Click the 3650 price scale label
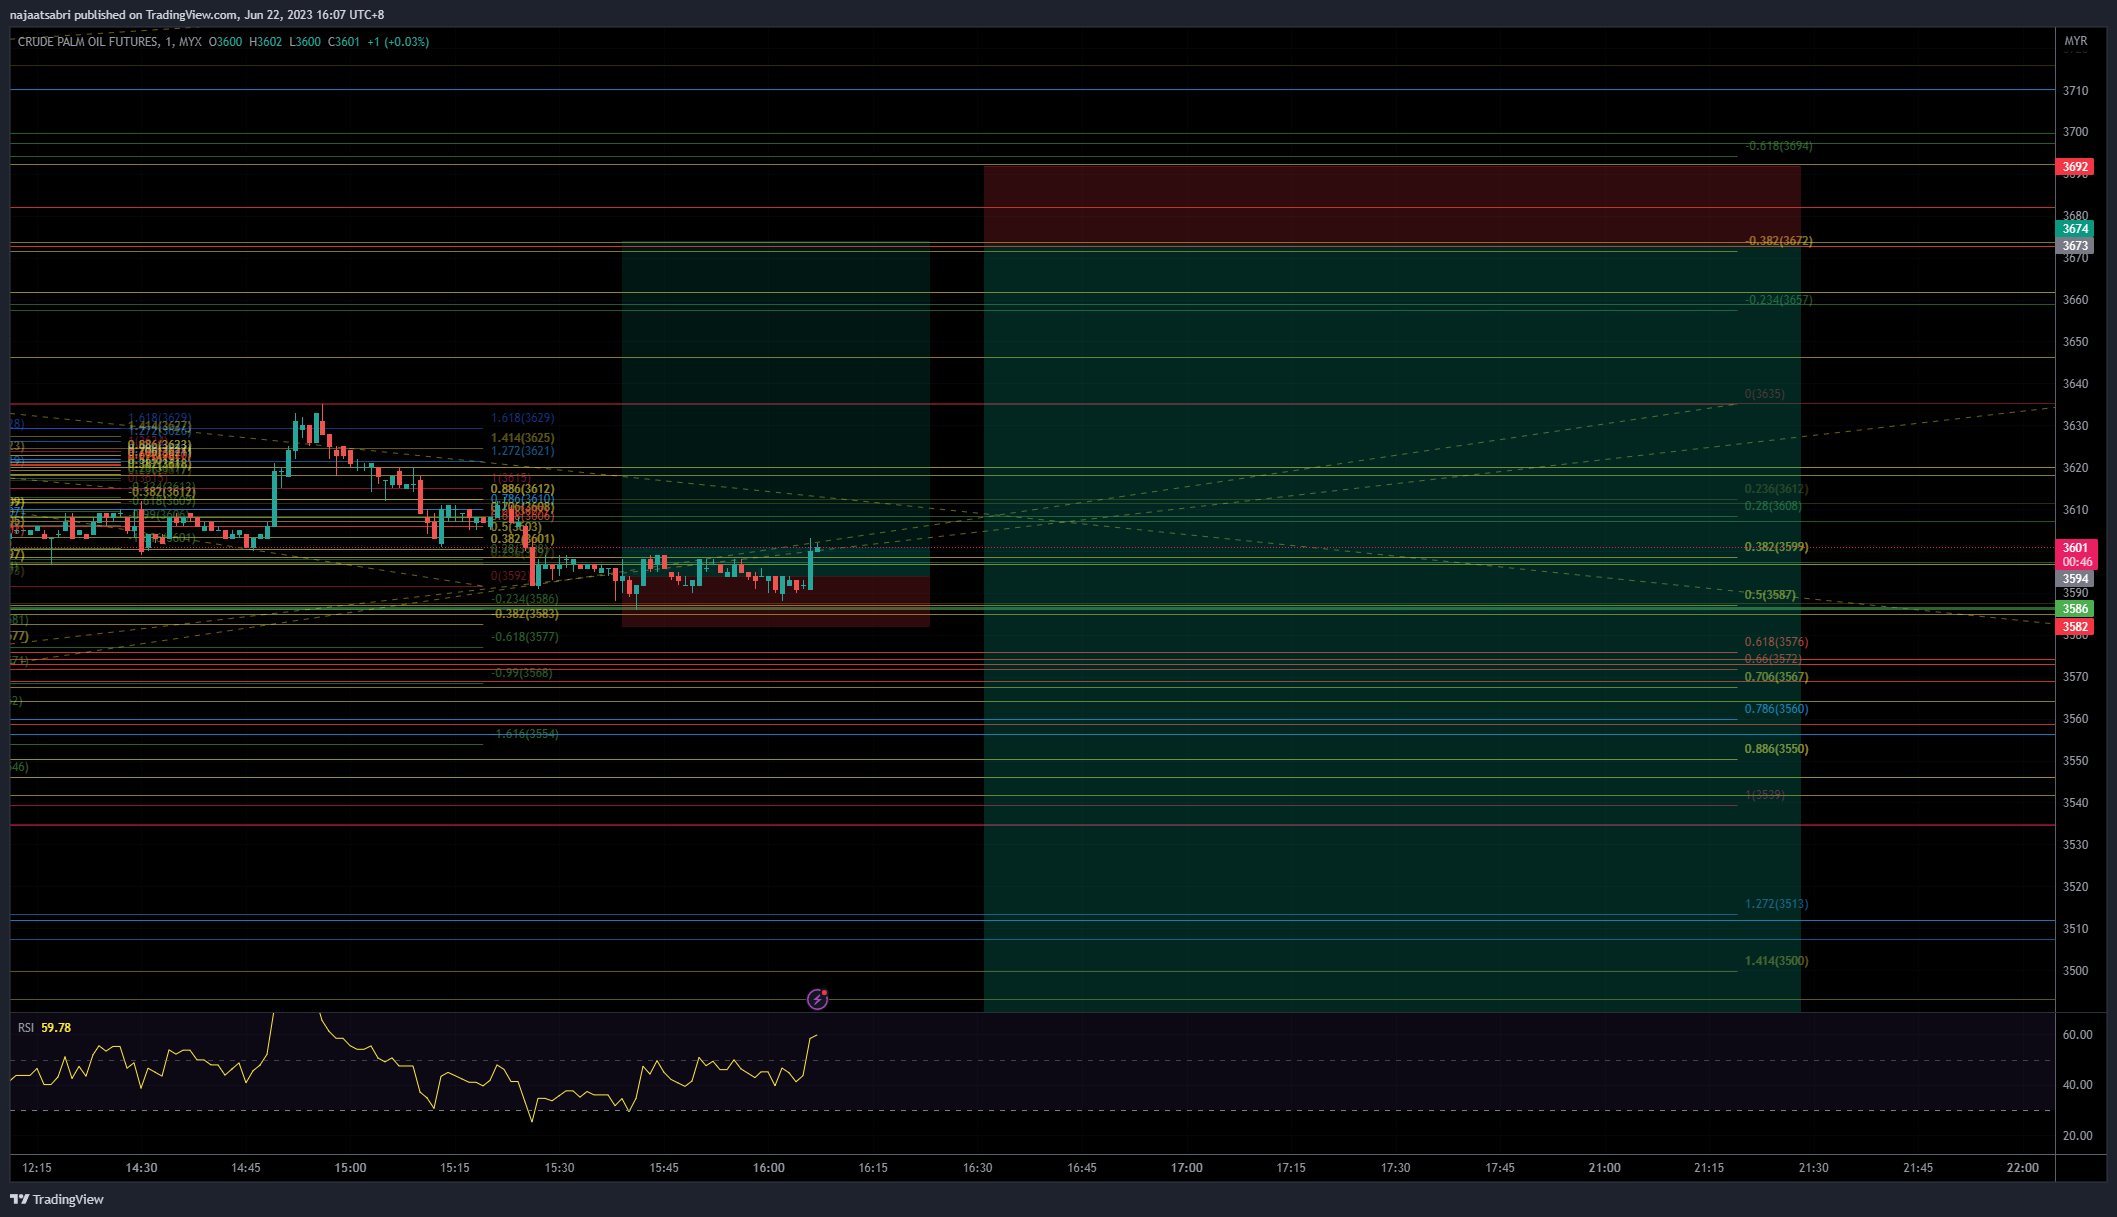2117x1217 pixels. pos(2076,342)
